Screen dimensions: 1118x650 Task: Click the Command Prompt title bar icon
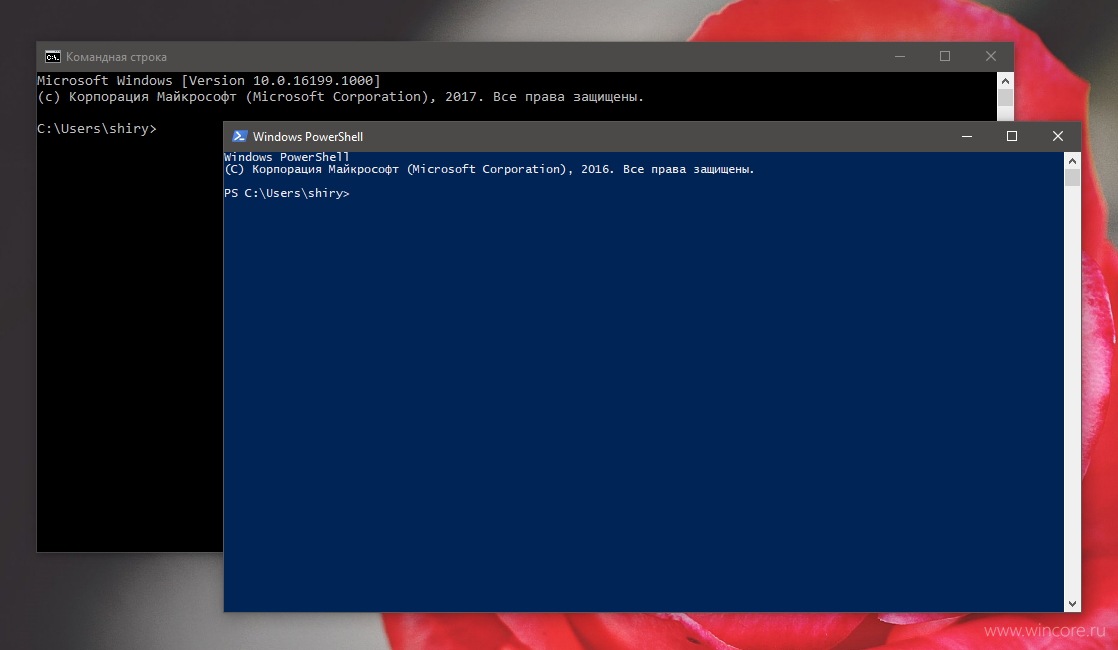point(53,57)
